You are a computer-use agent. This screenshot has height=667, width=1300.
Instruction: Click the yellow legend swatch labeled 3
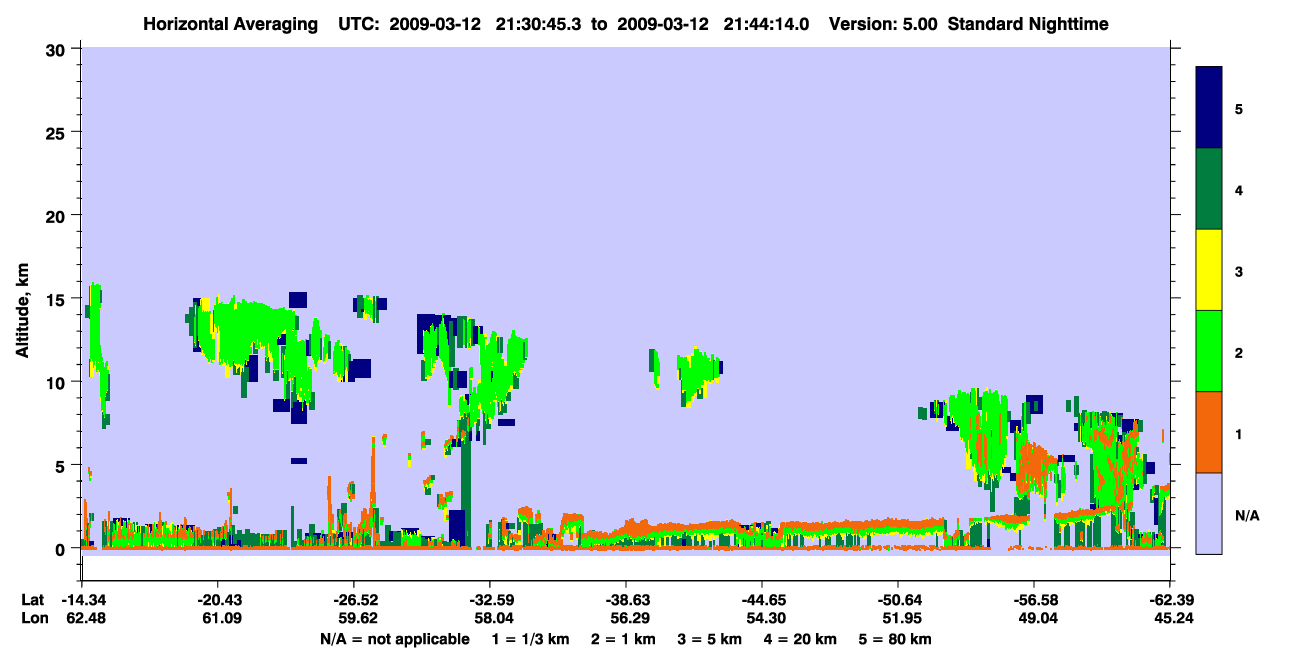coord(1209,270)
